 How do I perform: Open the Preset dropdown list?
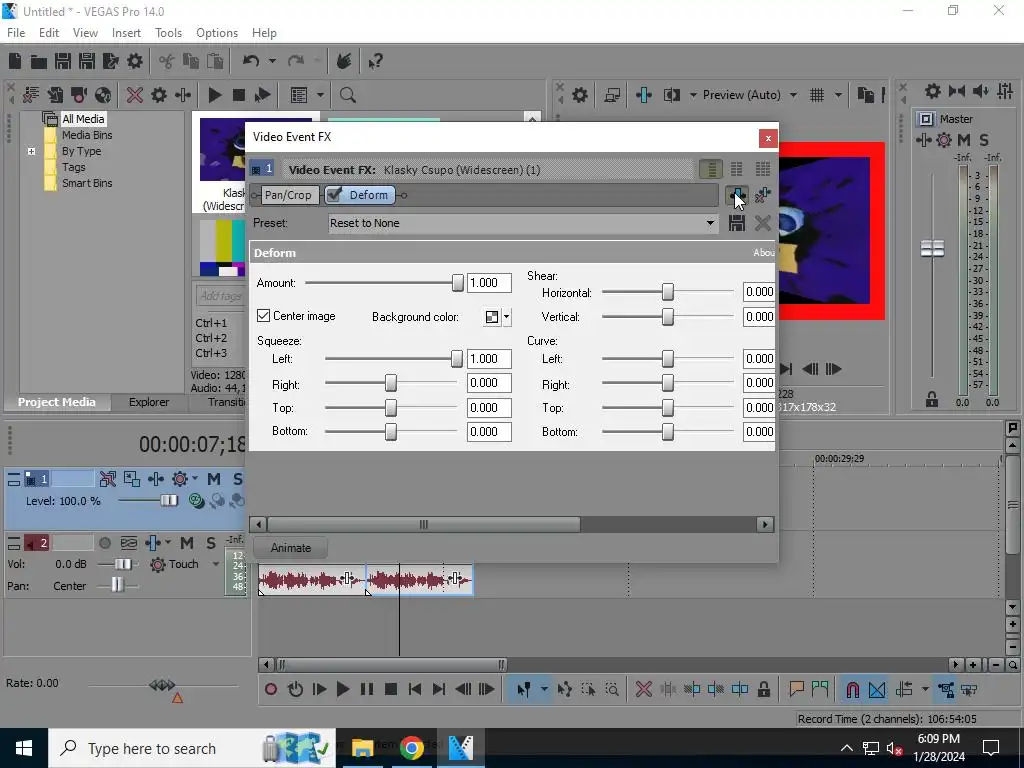pyautogui.click(x=710, y=223)
